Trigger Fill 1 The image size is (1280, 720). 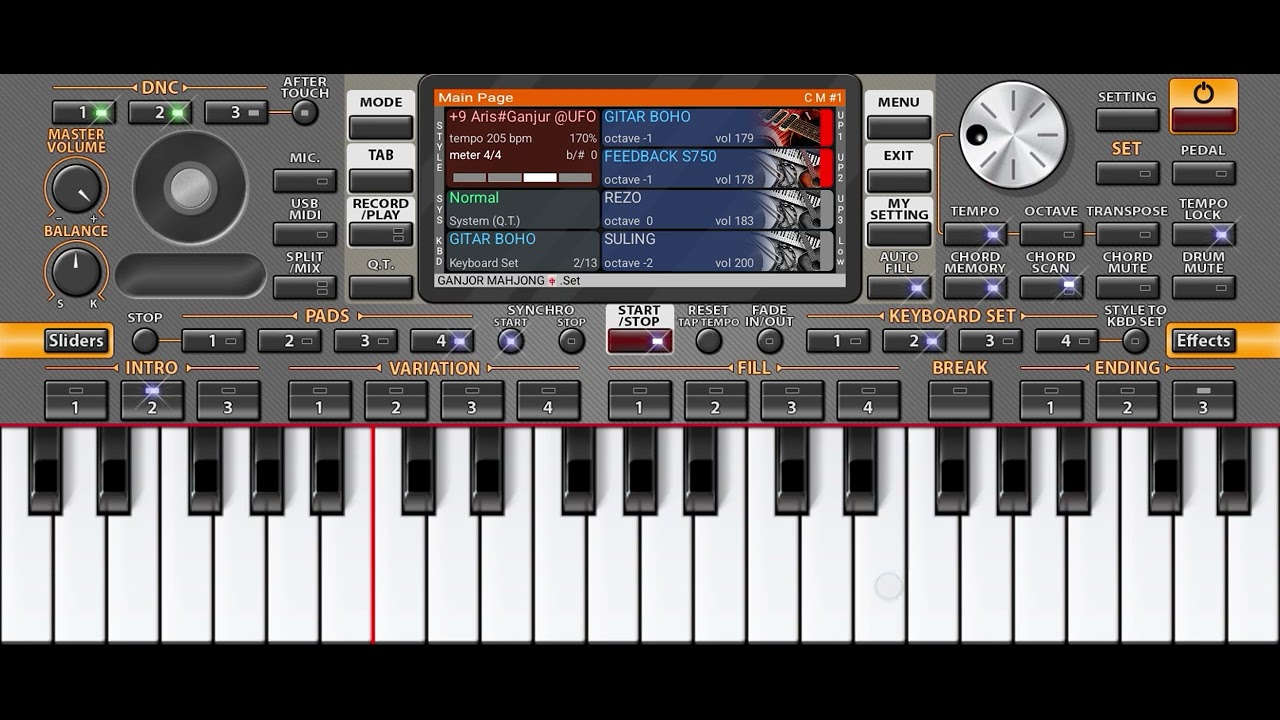click(x=639, y=400)
